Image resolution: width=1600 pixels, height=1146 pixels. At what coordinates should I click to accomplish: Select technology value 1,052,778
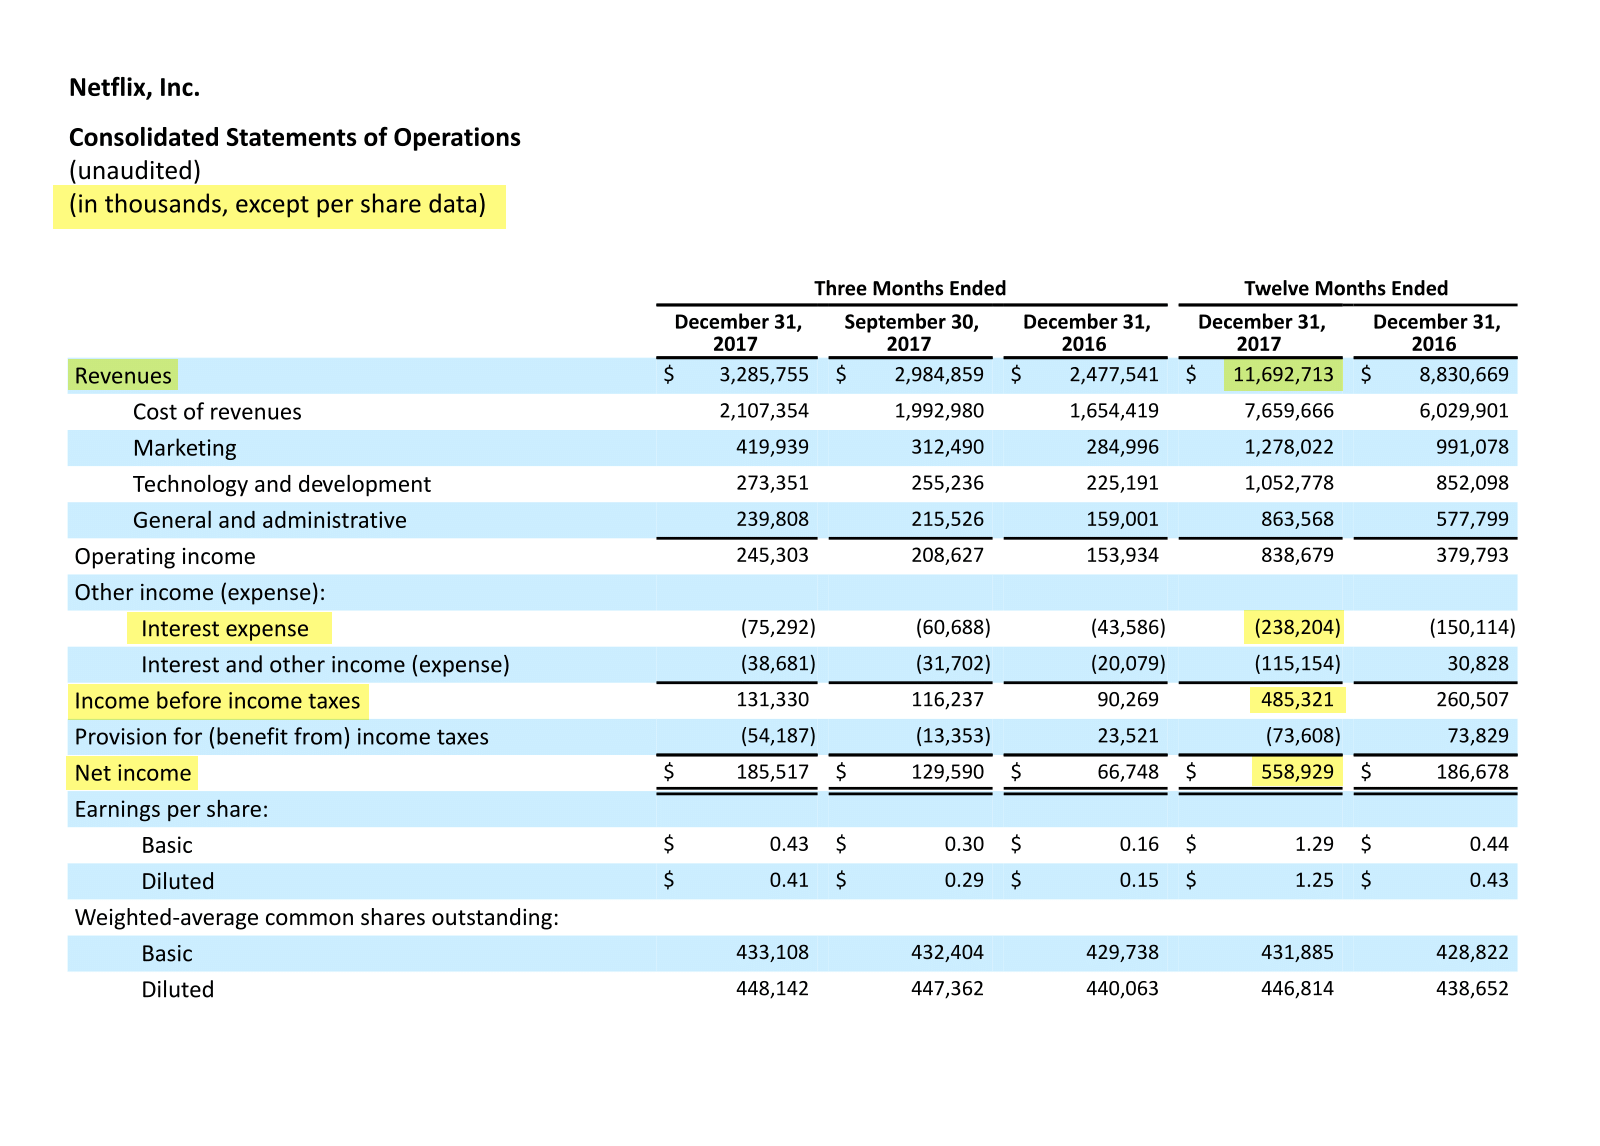click(1289, 483)
